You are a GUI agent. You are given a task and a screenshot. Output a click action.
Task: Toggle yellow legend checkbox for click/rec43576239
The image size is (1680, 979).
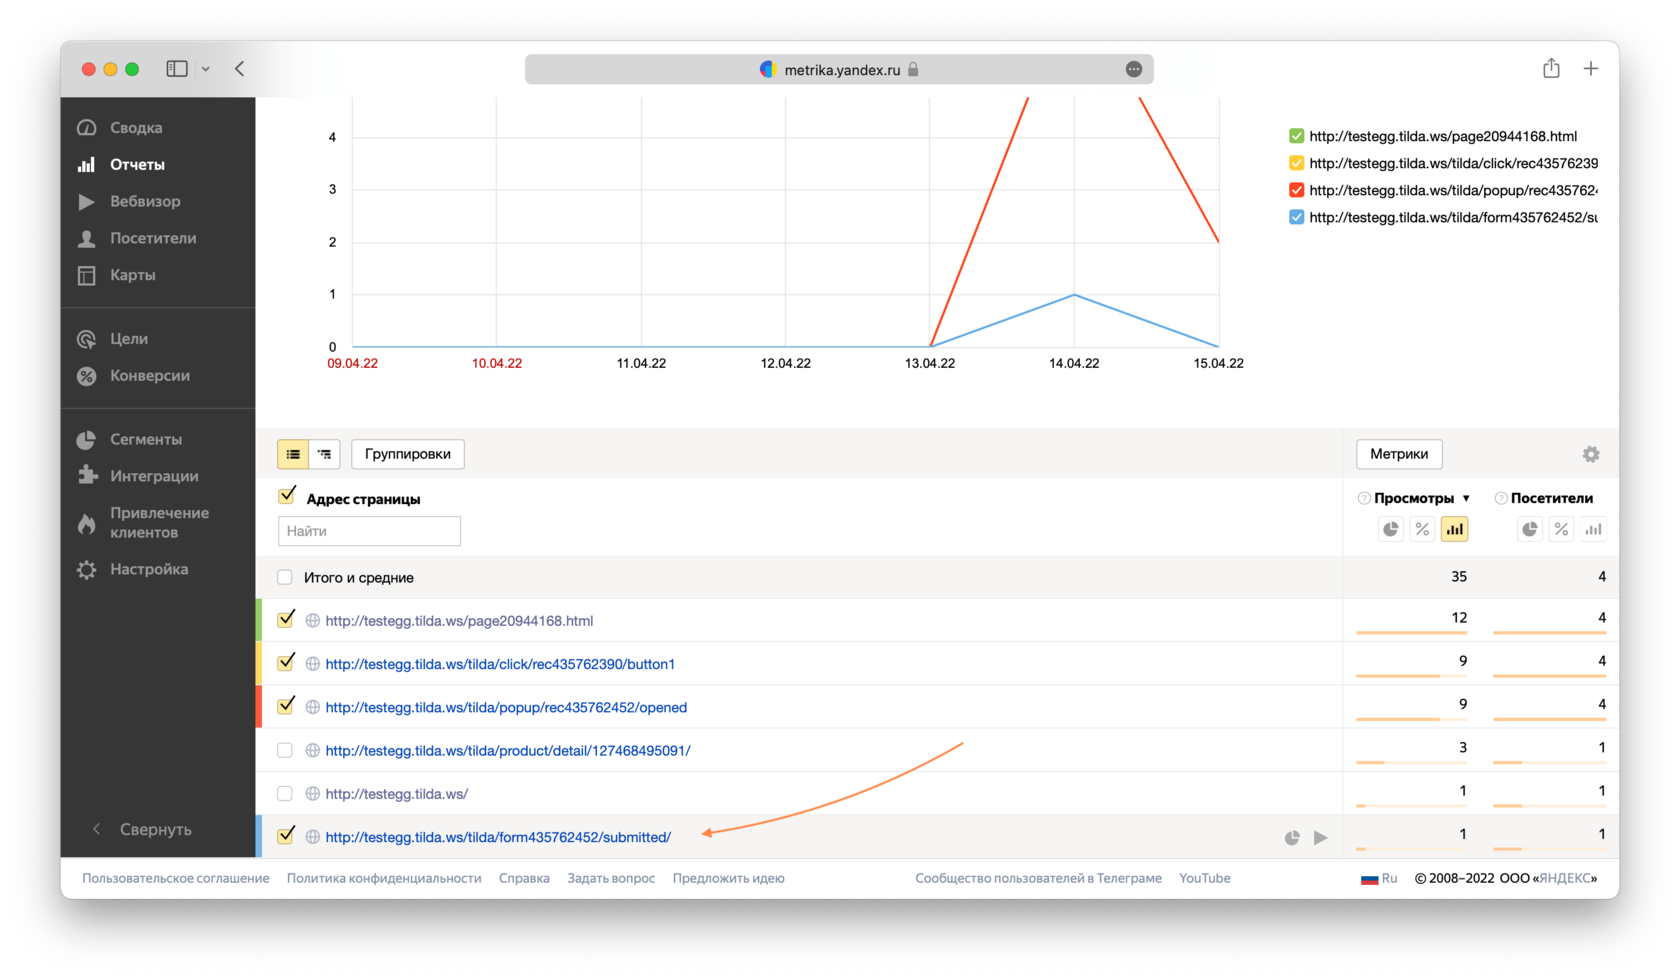pyautogui.click(x=1296, y=163)
